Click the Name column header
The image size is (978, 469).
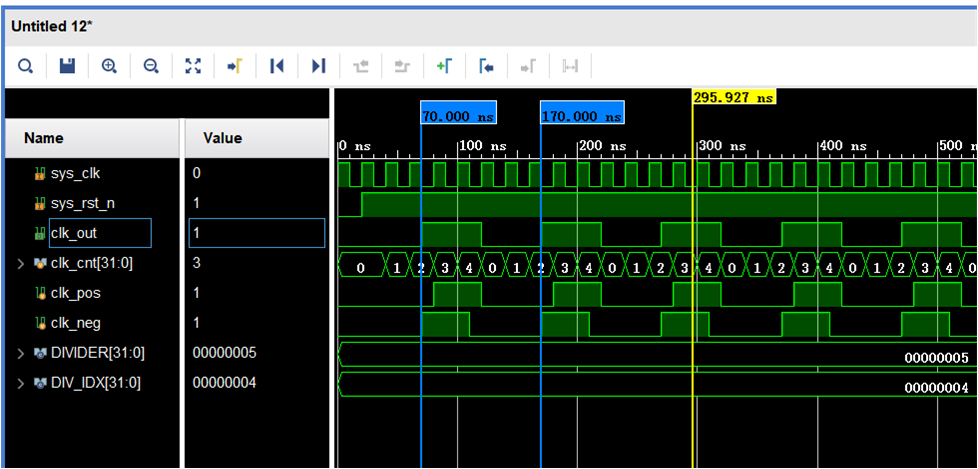tap(44, 138)
